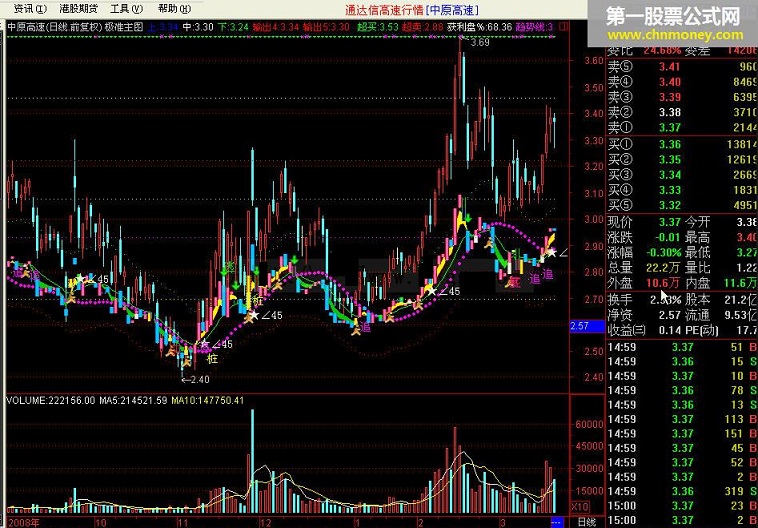
Task: Click the 趋势线 indicator label
Action: 535,27
